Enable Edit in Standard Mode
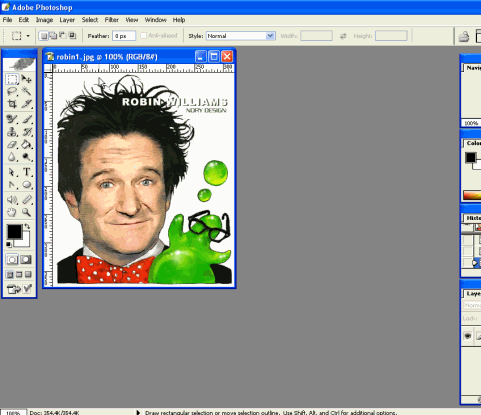The image size is (481, 415). 12,260
